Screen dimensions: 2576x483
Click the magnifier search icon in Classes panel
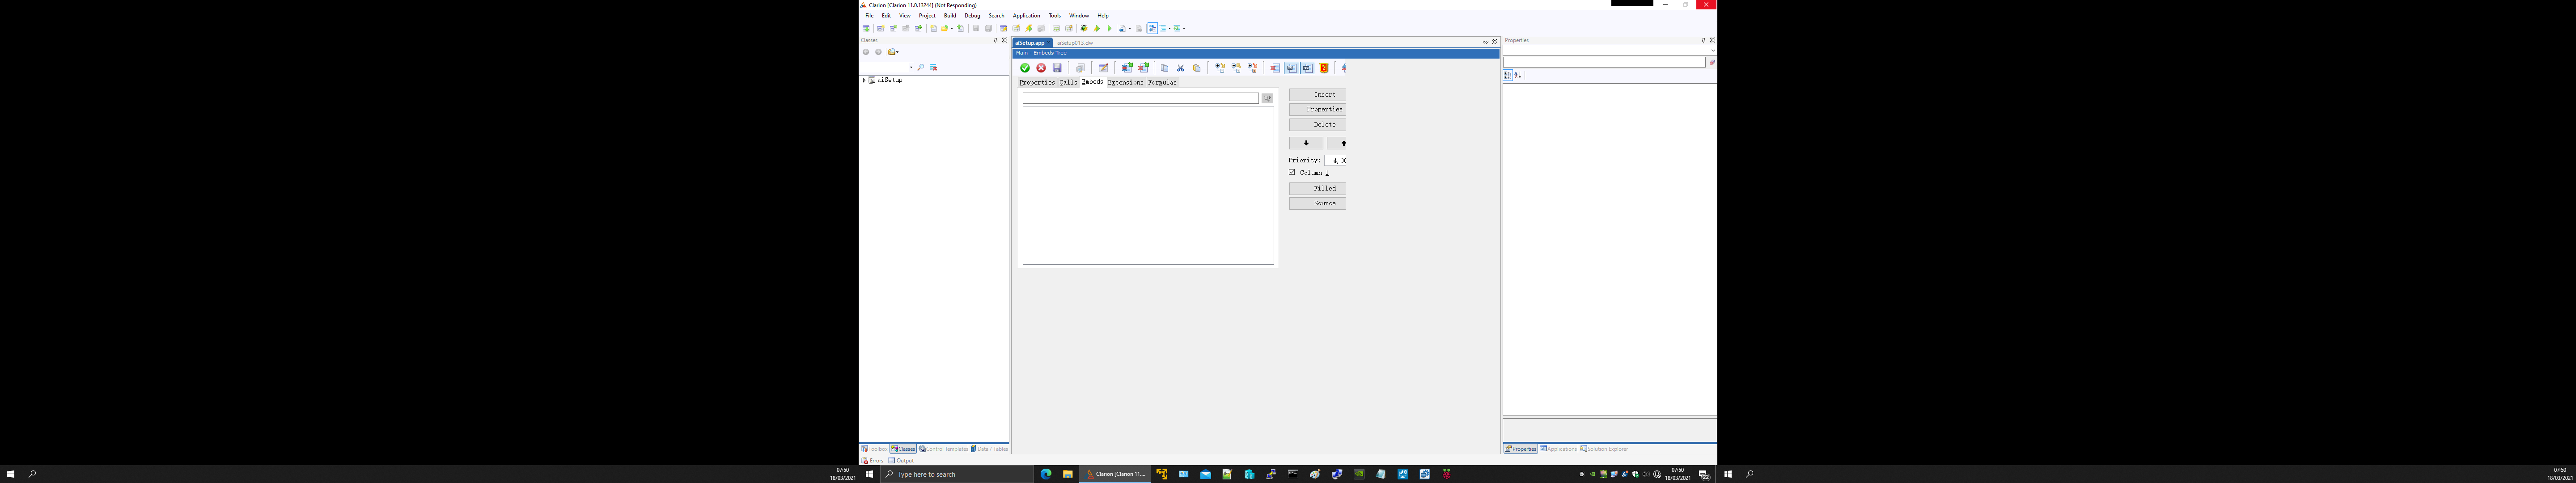921,67
